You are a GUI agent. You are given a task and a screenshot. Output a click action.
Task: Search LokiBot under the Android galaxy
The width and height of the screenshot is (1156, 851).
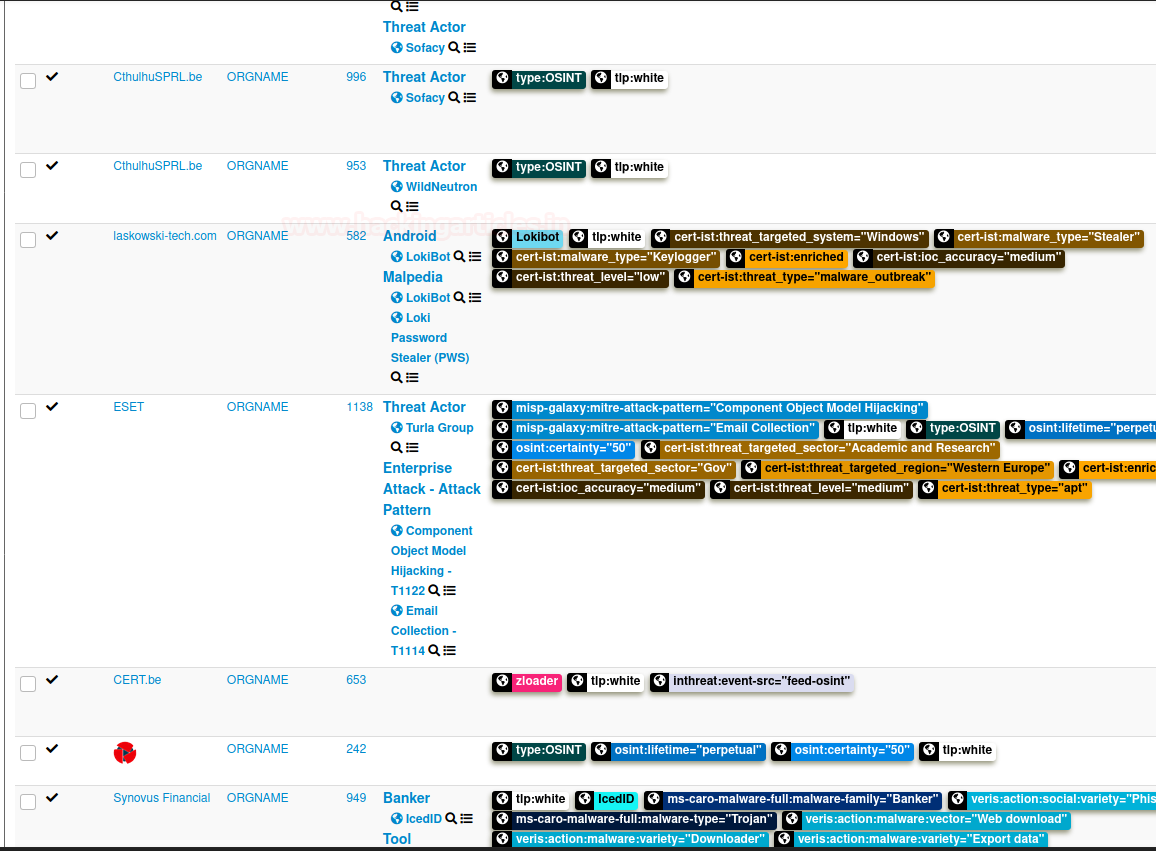(459, 257)
